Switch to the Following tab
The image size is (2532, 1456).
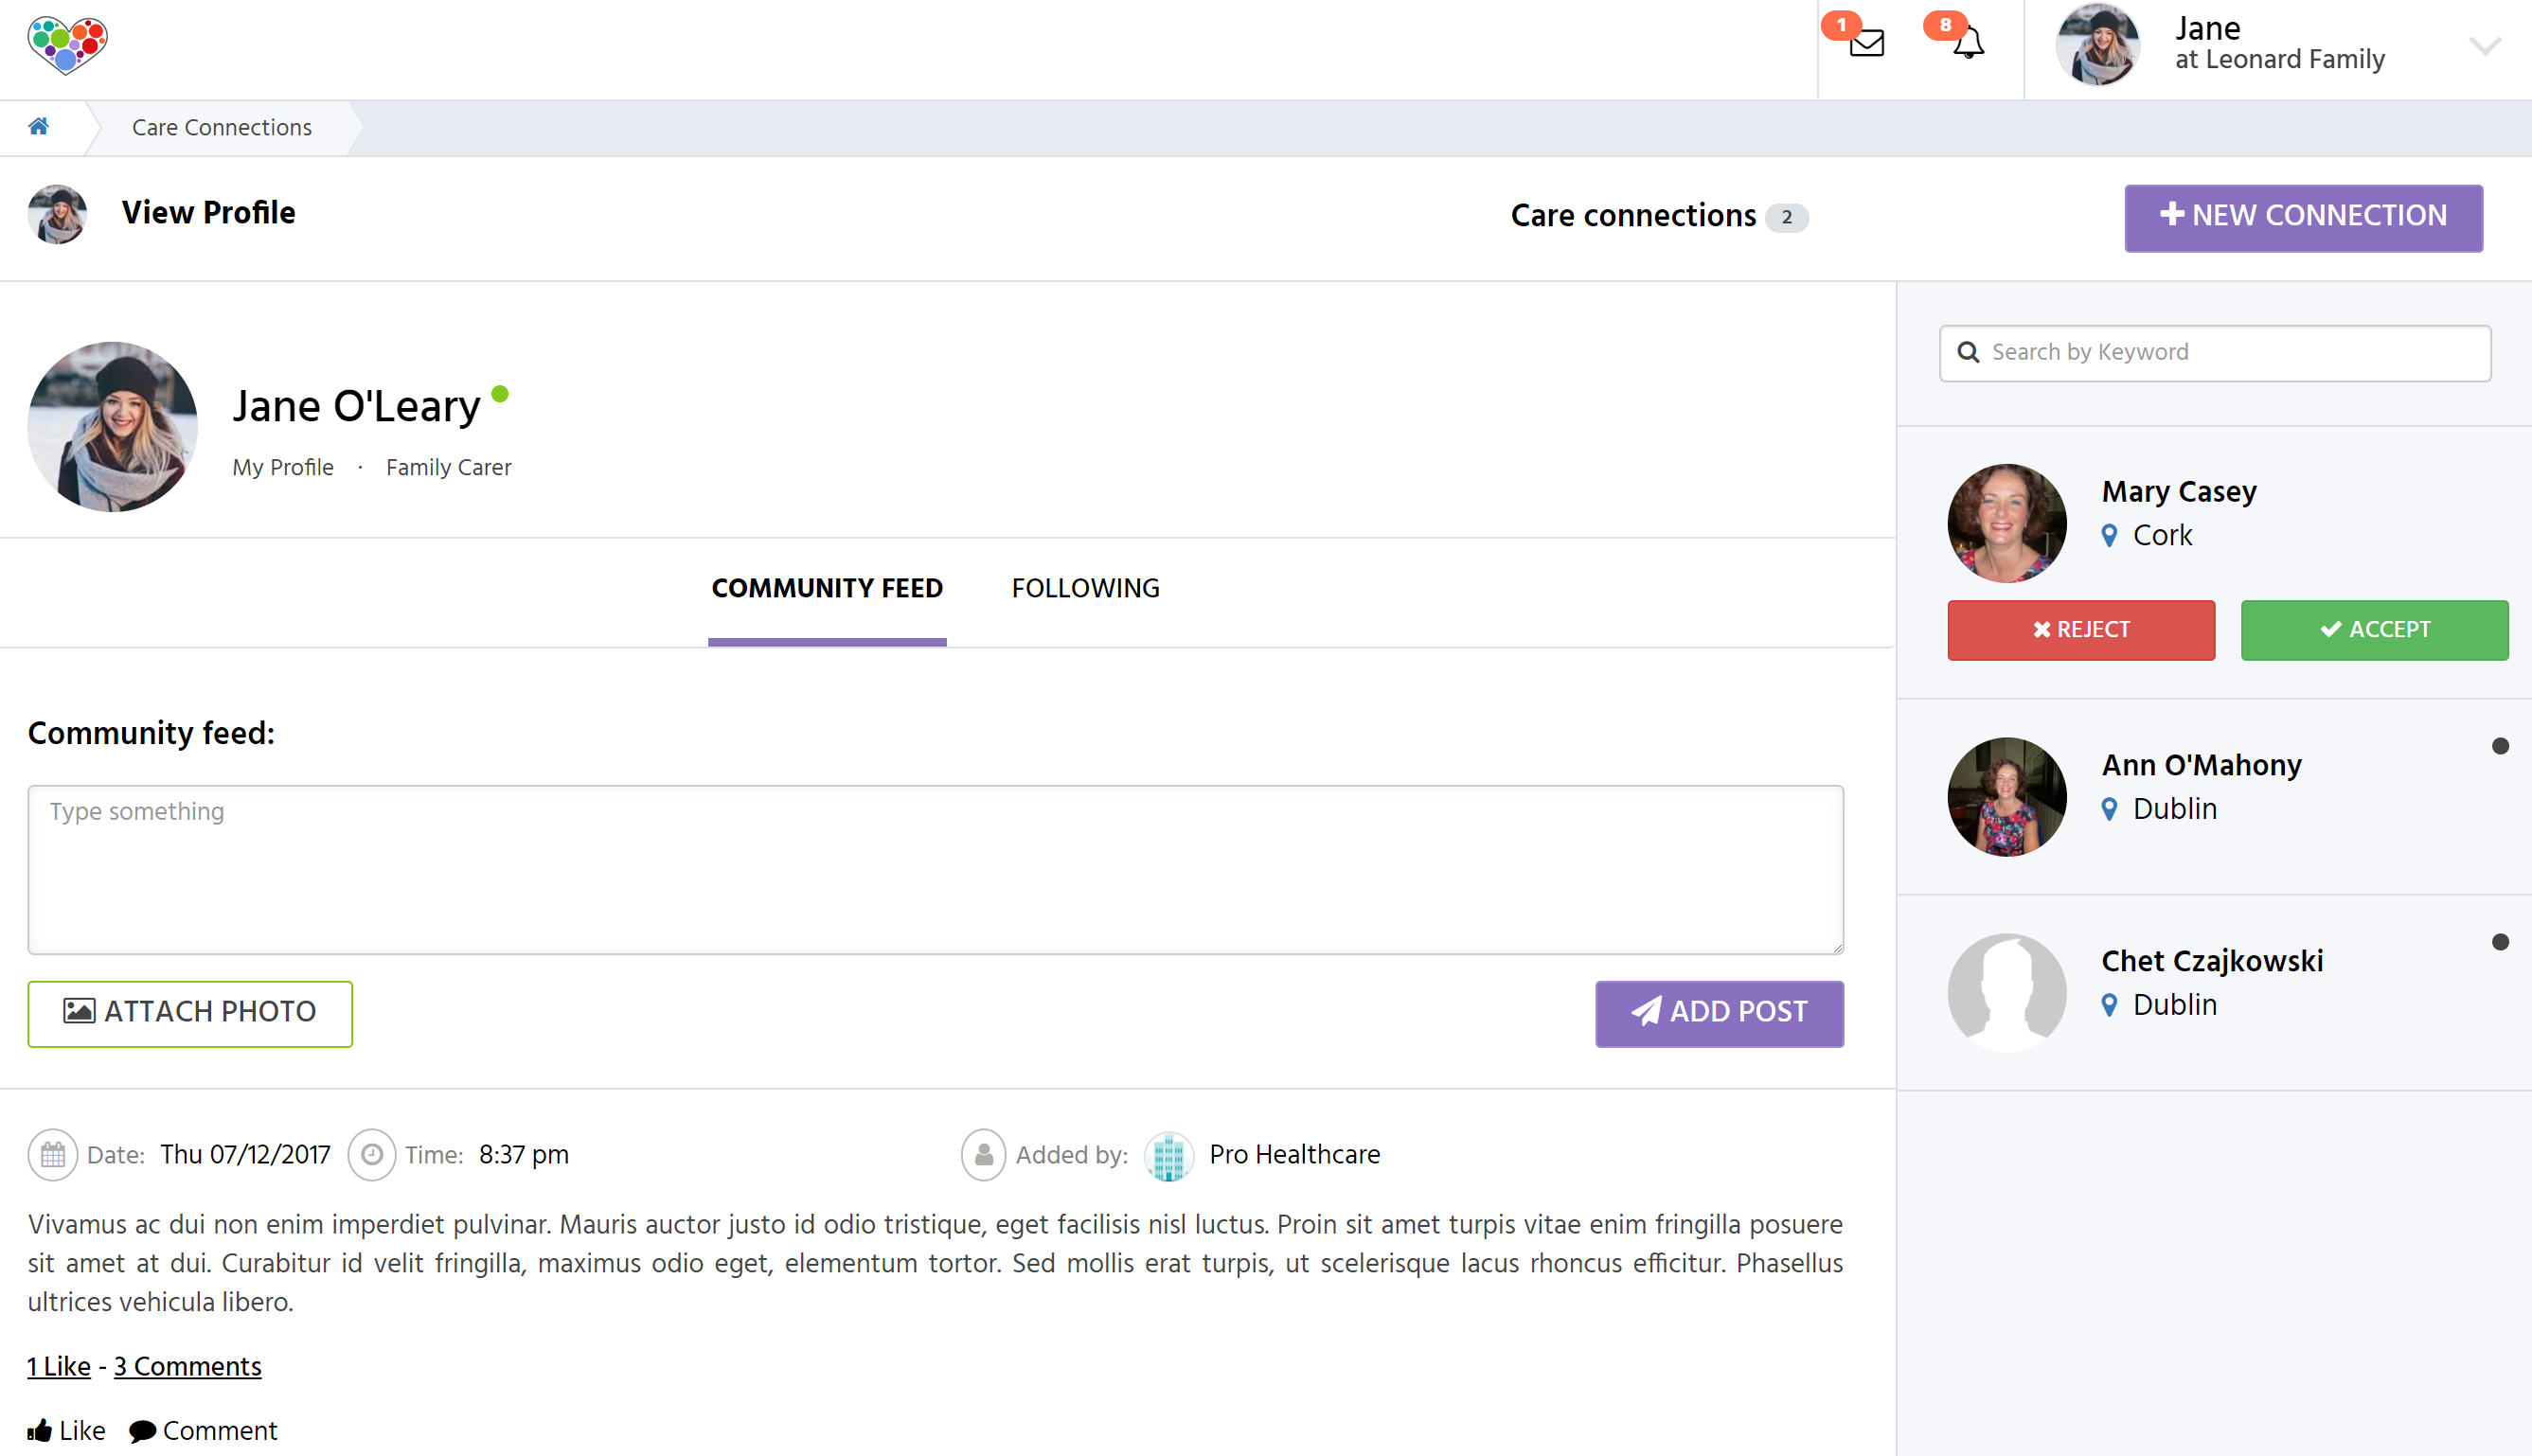point(1085,588)
